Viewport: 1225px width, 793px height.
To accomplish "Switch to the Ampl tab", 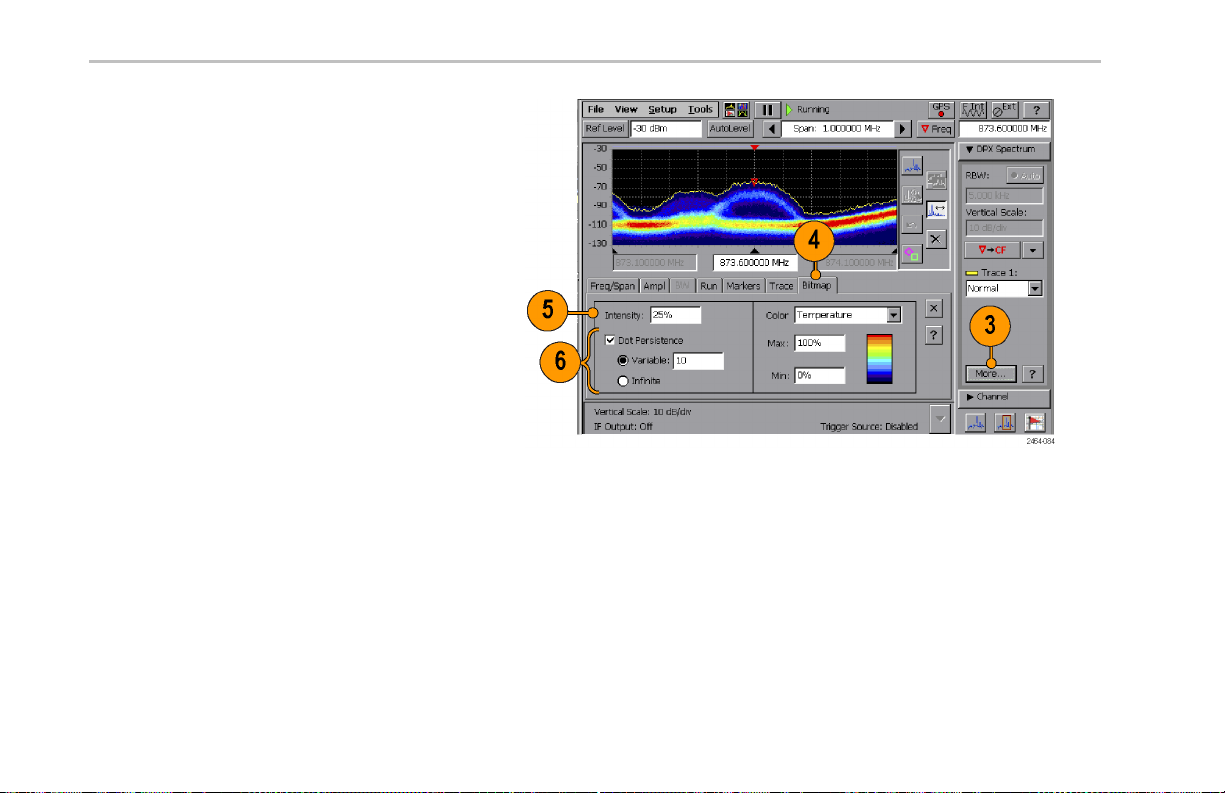I will (654, 286).
